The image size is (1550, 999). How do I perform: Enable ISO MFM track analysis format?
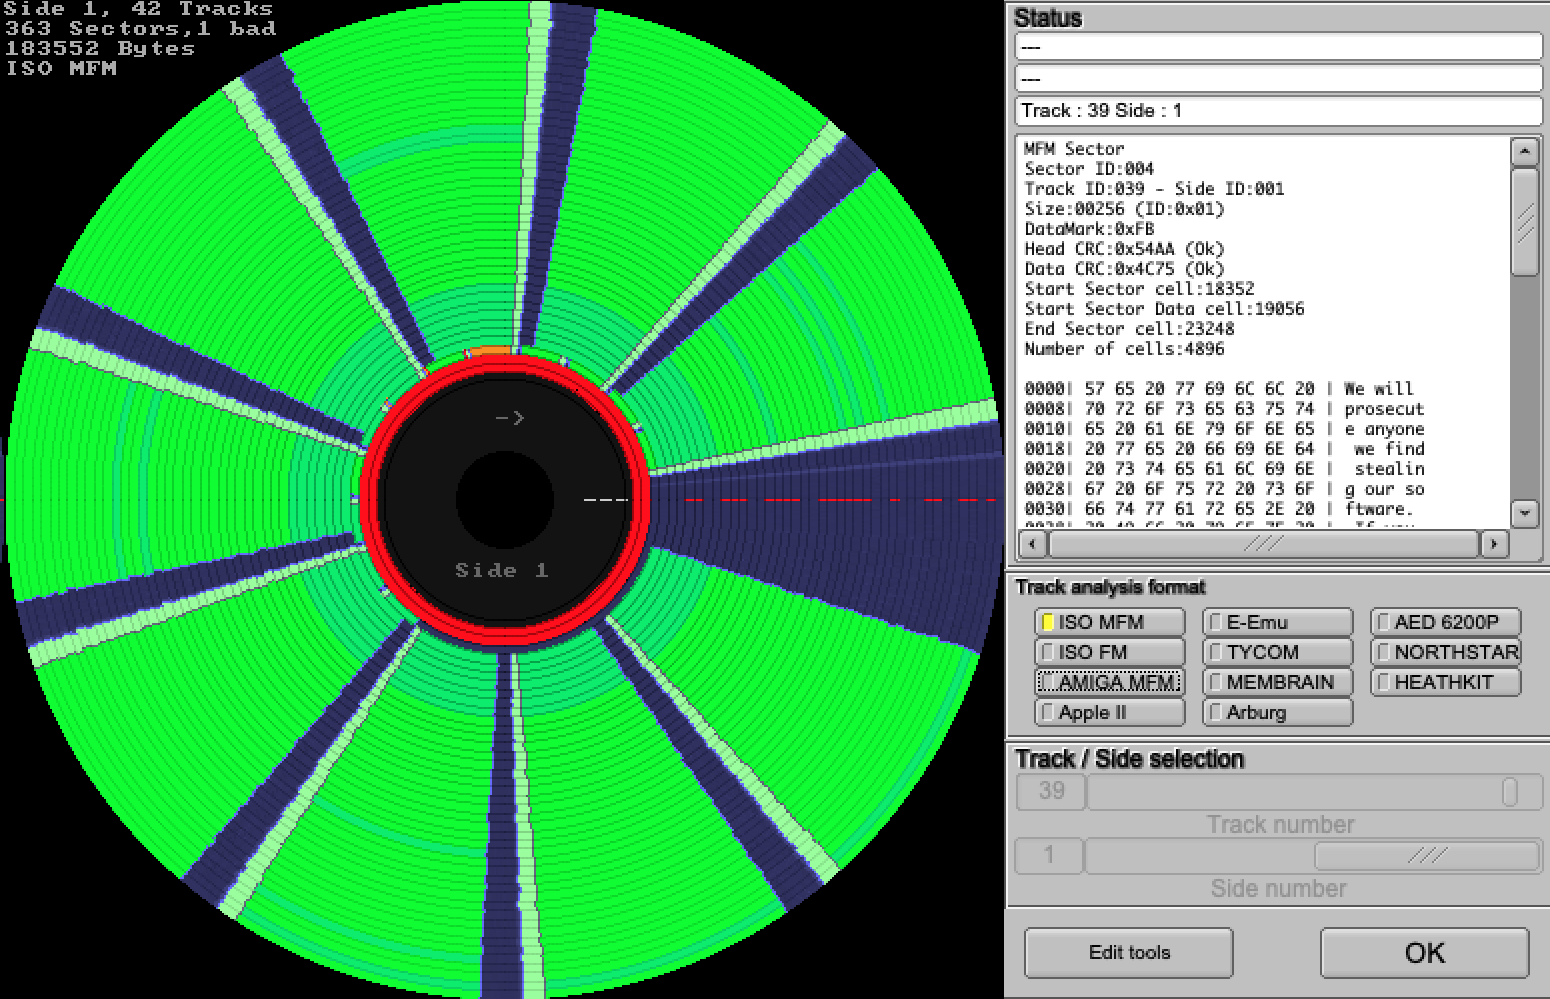click(1109, 622)
